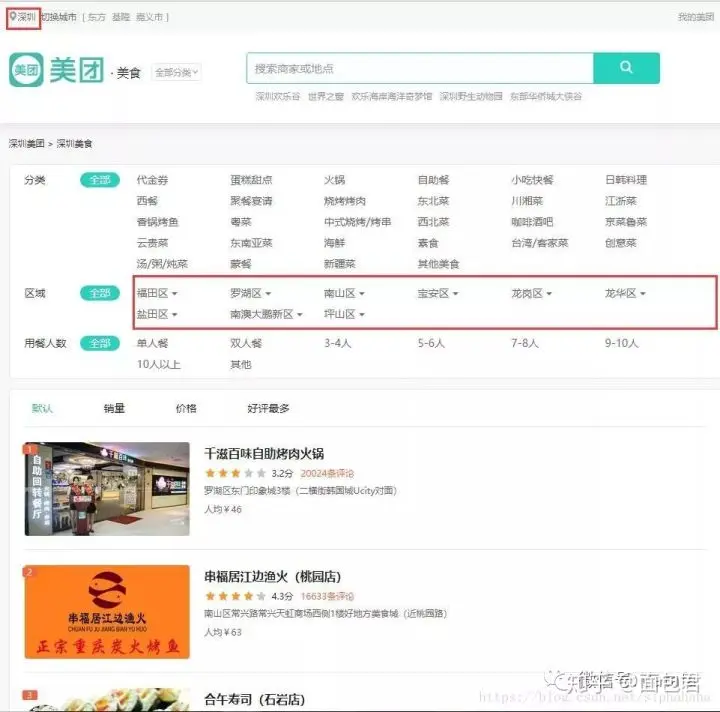
Task: Switch city to 基隆
Action: coord(121,17)
